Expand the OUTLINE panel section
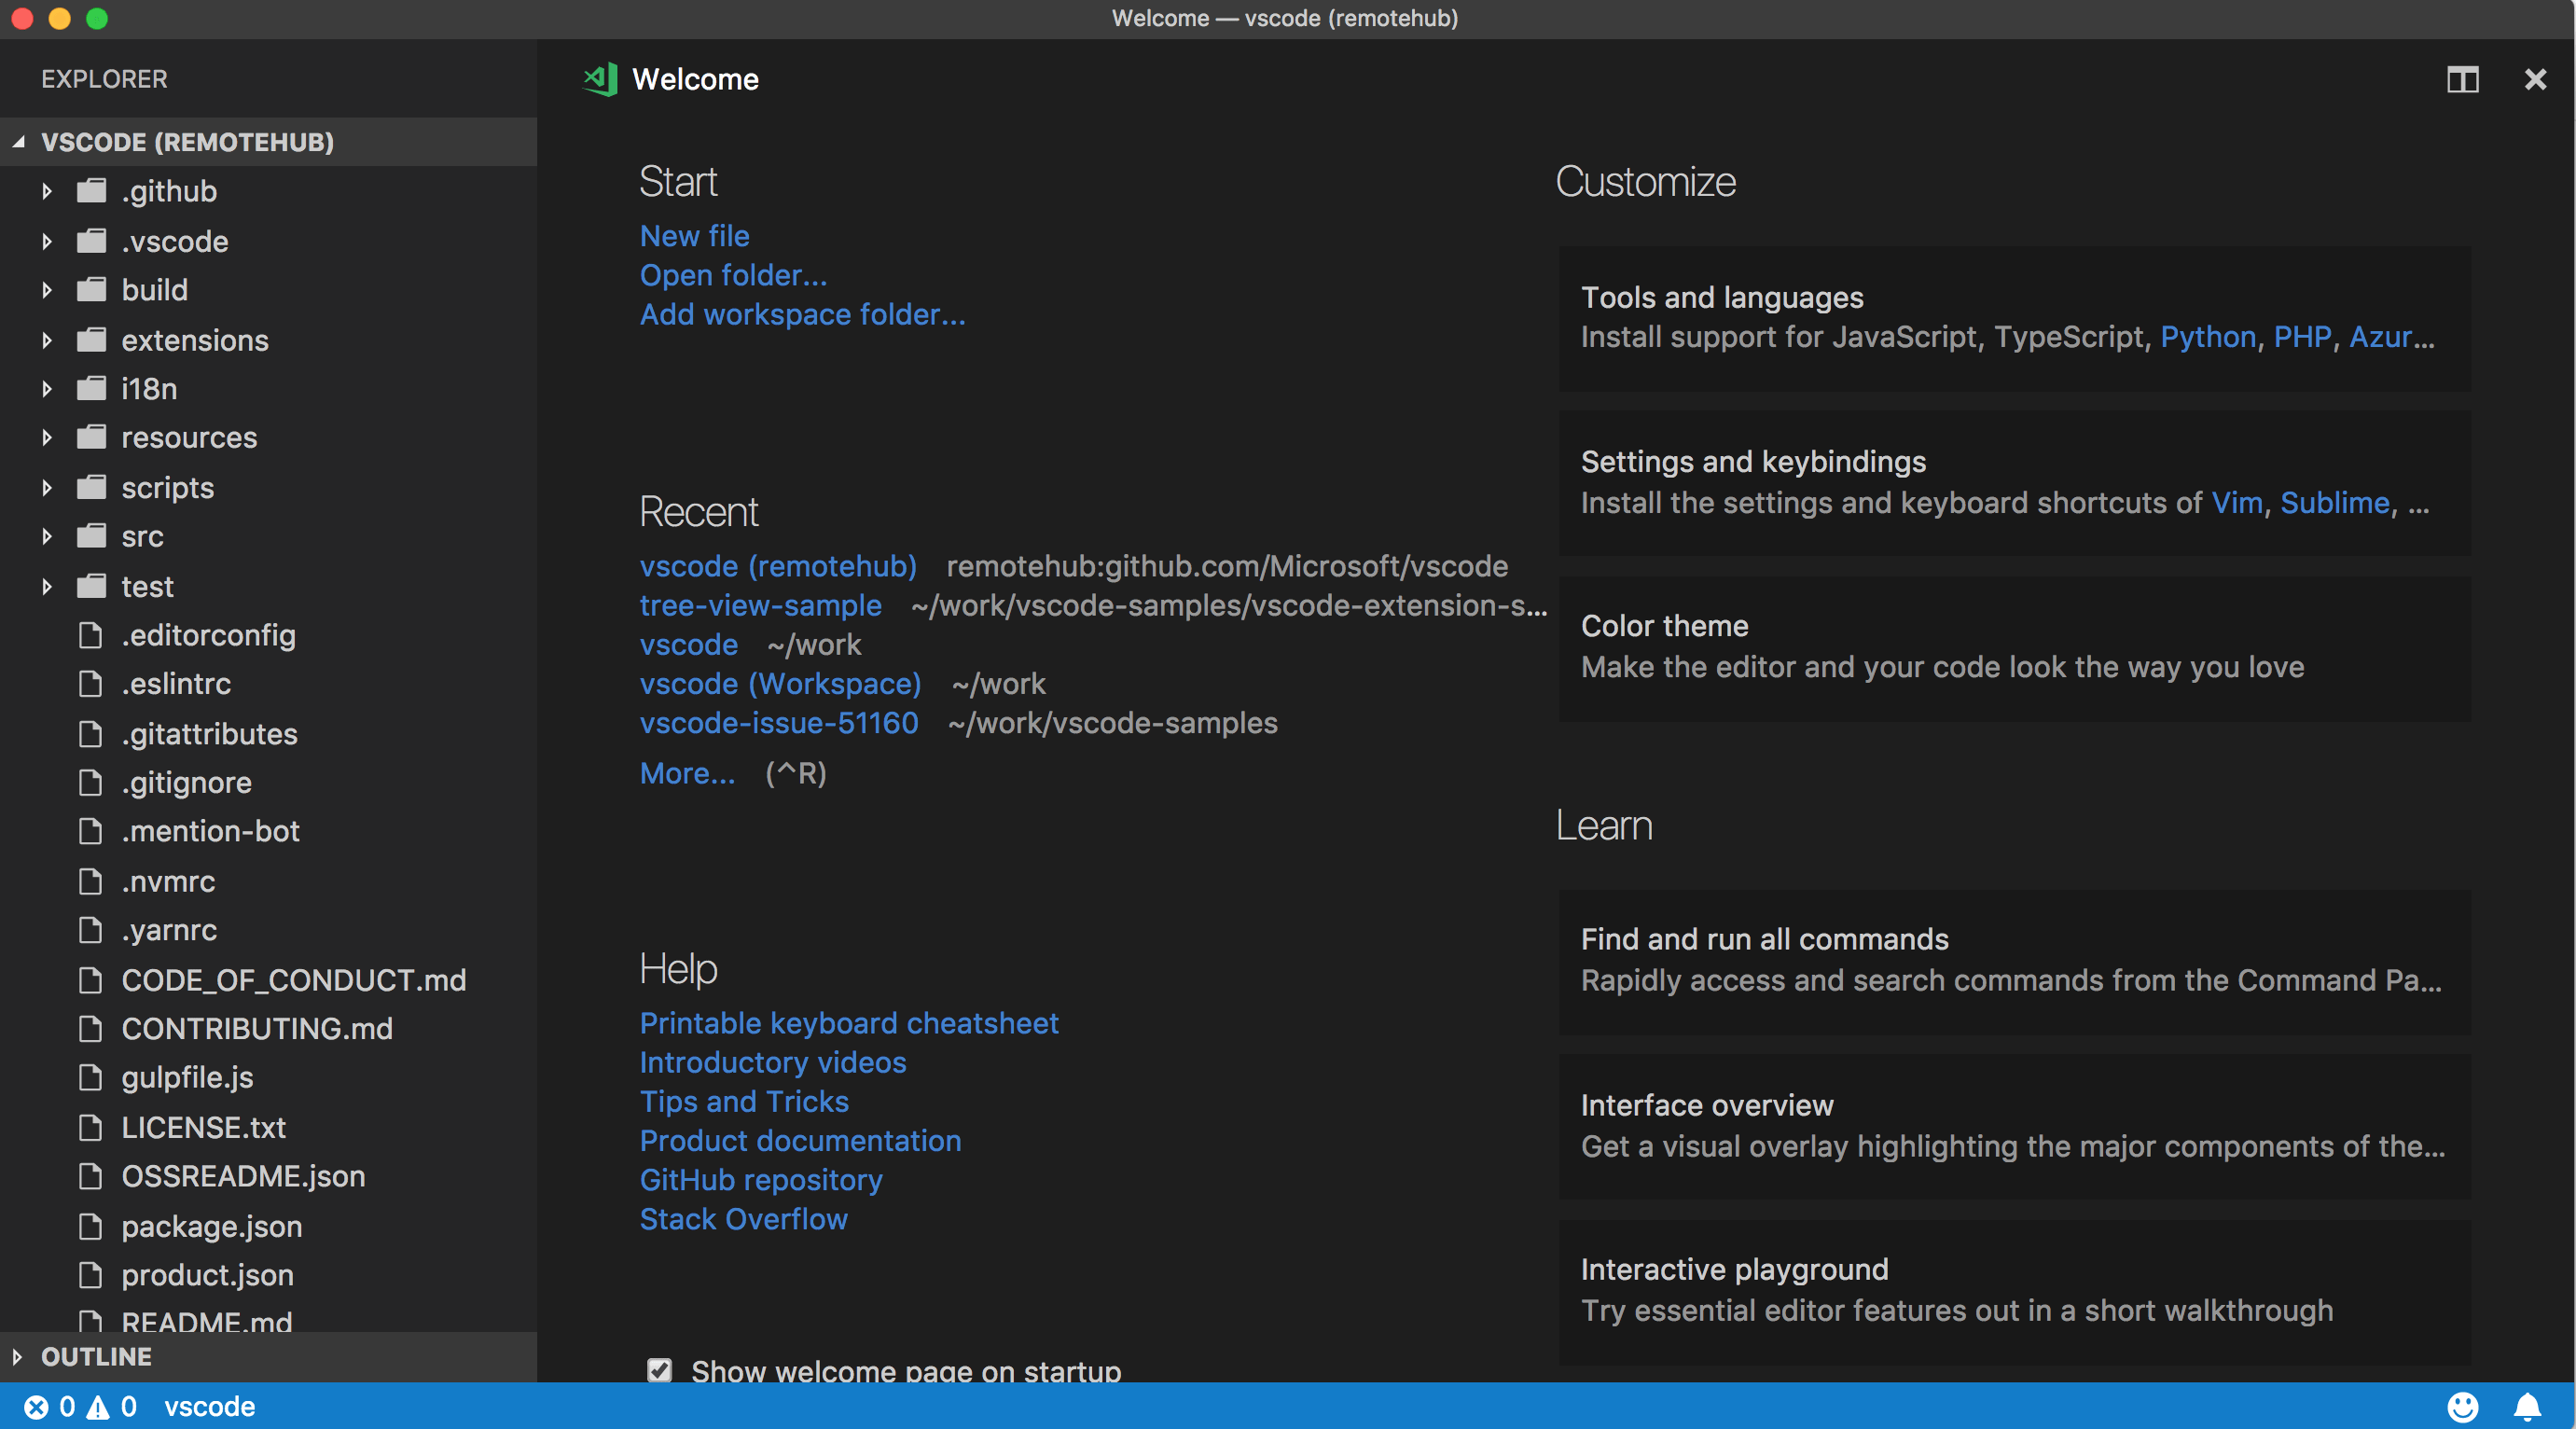This screenshot has width=2576, height=1429. click(x=18, y=1355)
